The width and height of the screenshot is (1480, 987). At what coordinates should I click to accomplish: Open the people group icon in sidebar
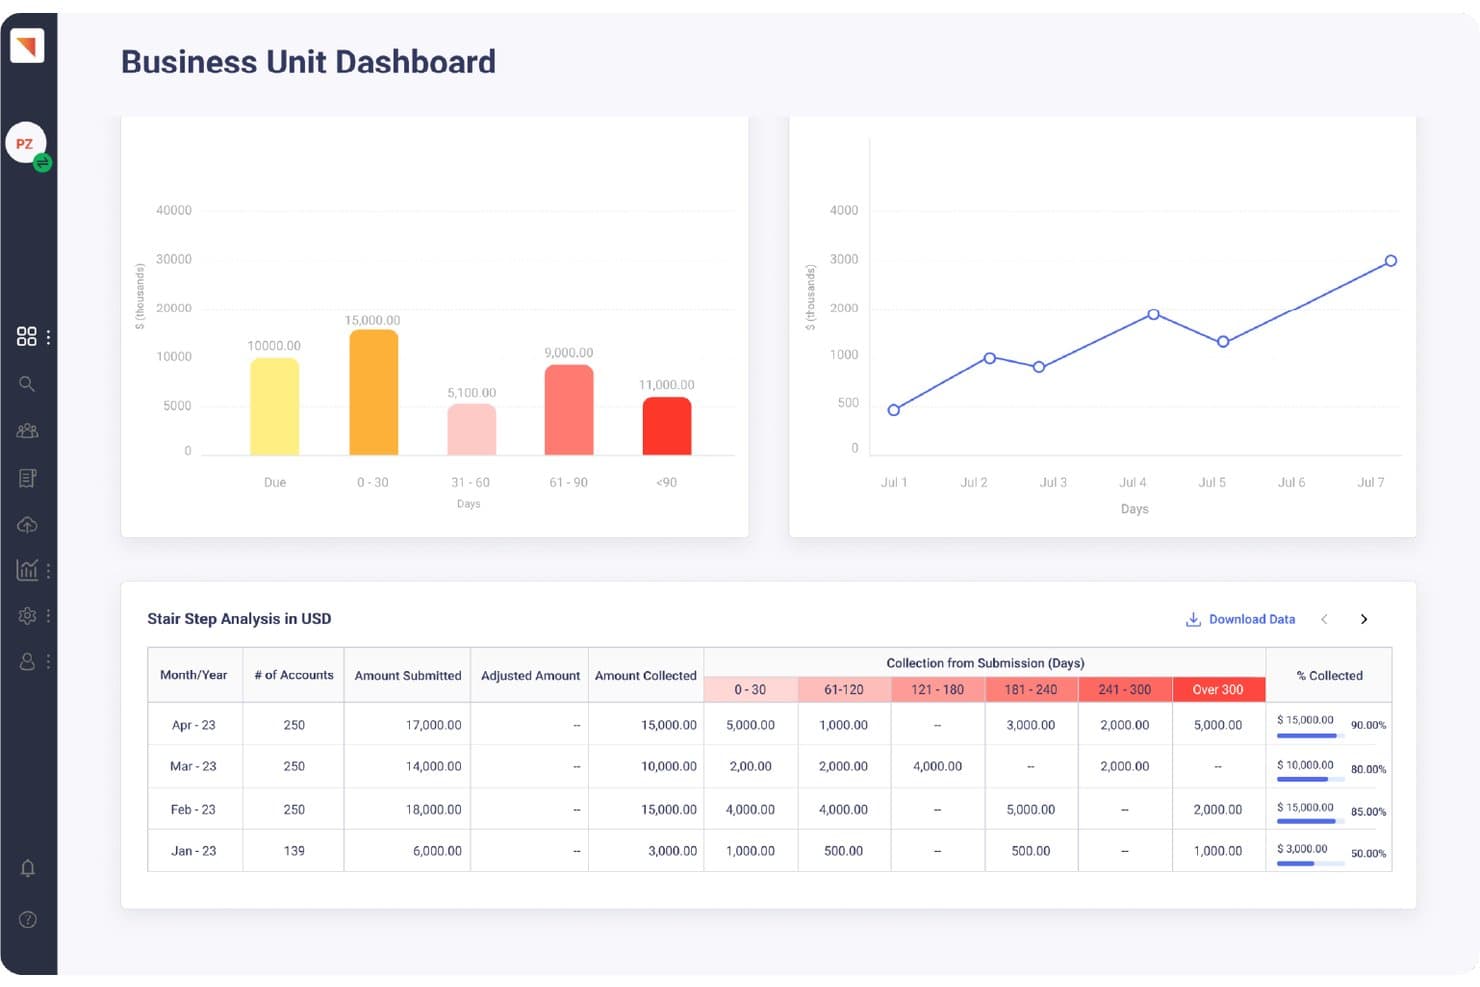click(x=27, y=431)
